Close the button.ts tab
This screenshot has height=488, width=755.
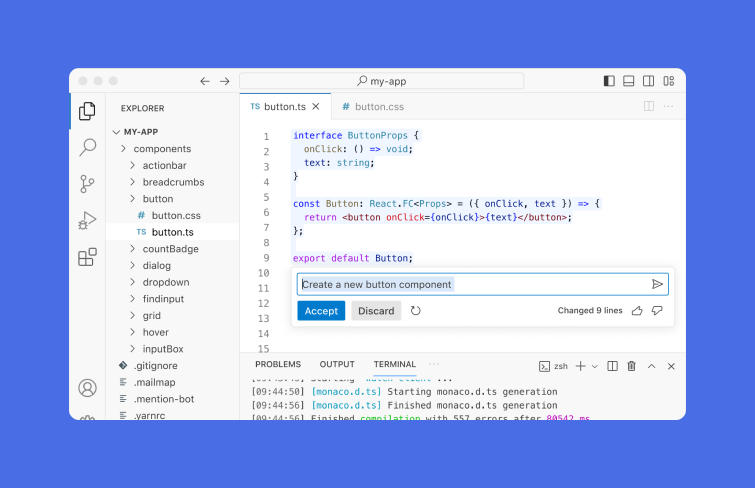(316, 106)
